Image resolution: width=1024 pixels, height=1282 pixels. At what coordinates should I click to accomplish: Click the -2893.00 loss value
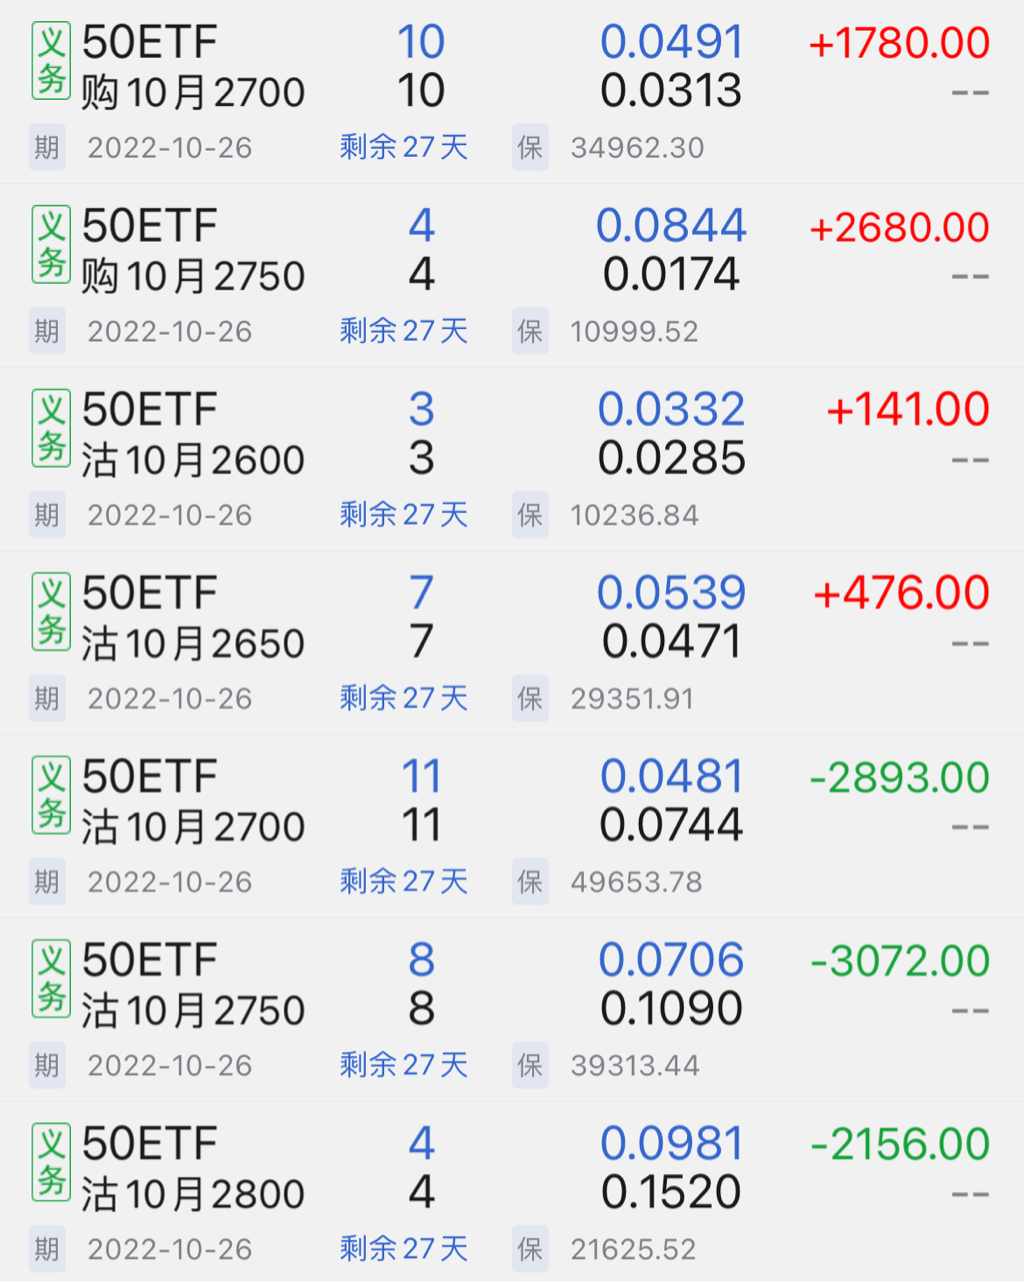[x=899, y=778]
